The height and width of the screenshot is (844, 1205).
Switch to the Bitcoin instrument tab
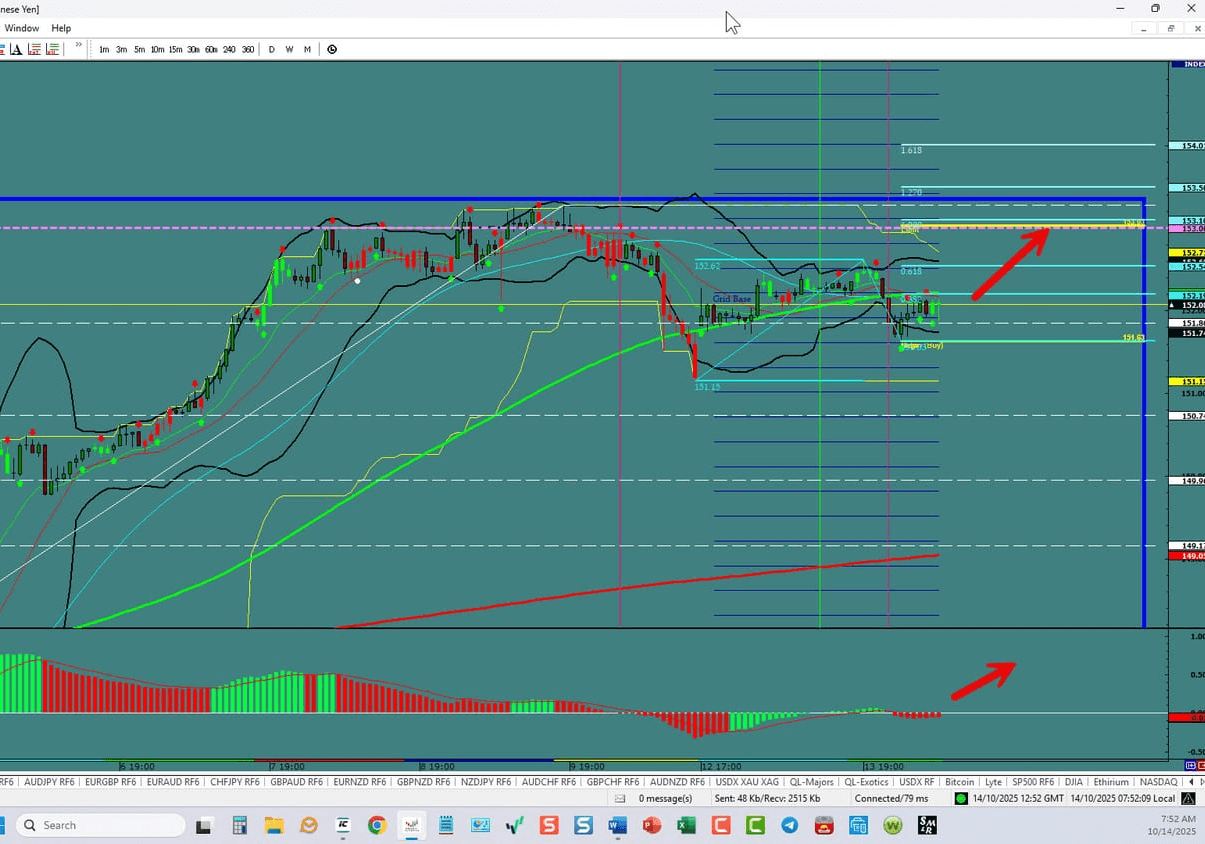(x=959, y=781)
